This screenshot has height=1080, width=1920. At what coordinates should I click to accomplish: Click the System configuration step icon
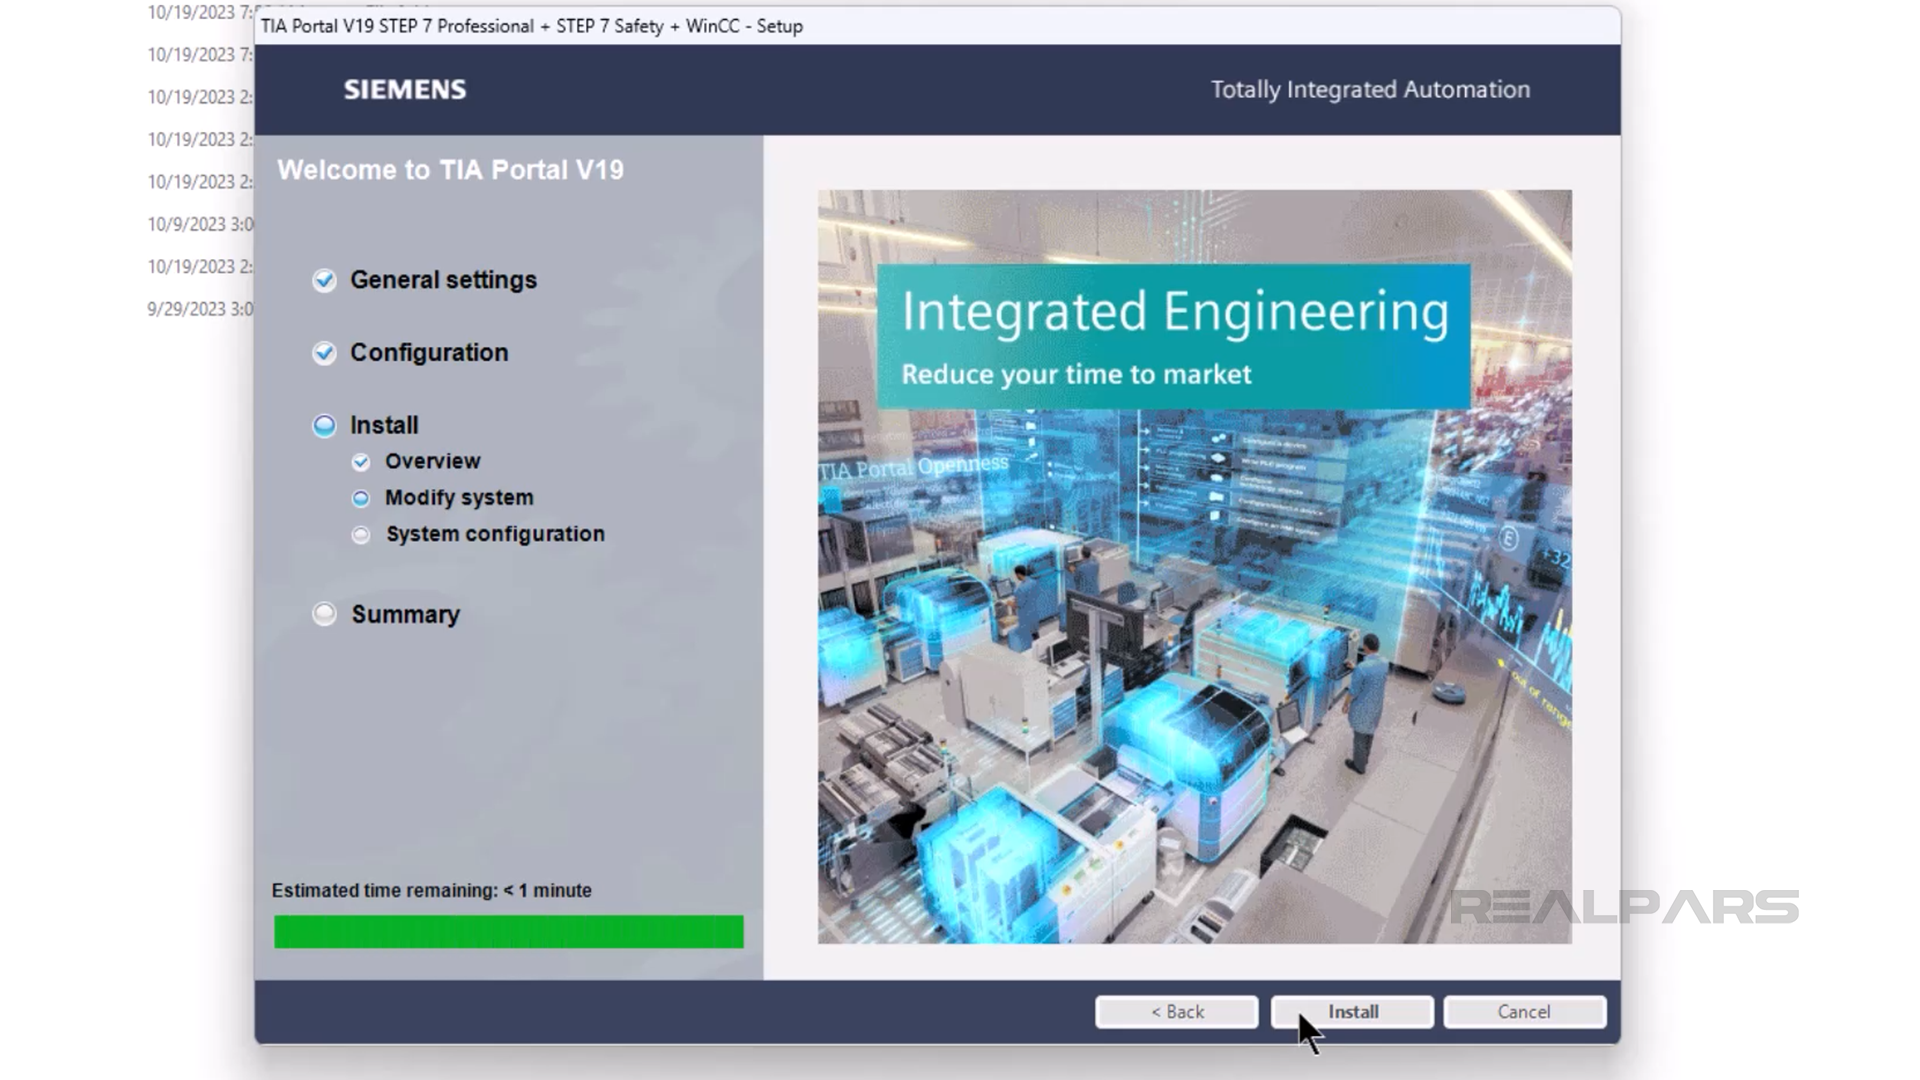pyautogui.click(x=361, y=535)
